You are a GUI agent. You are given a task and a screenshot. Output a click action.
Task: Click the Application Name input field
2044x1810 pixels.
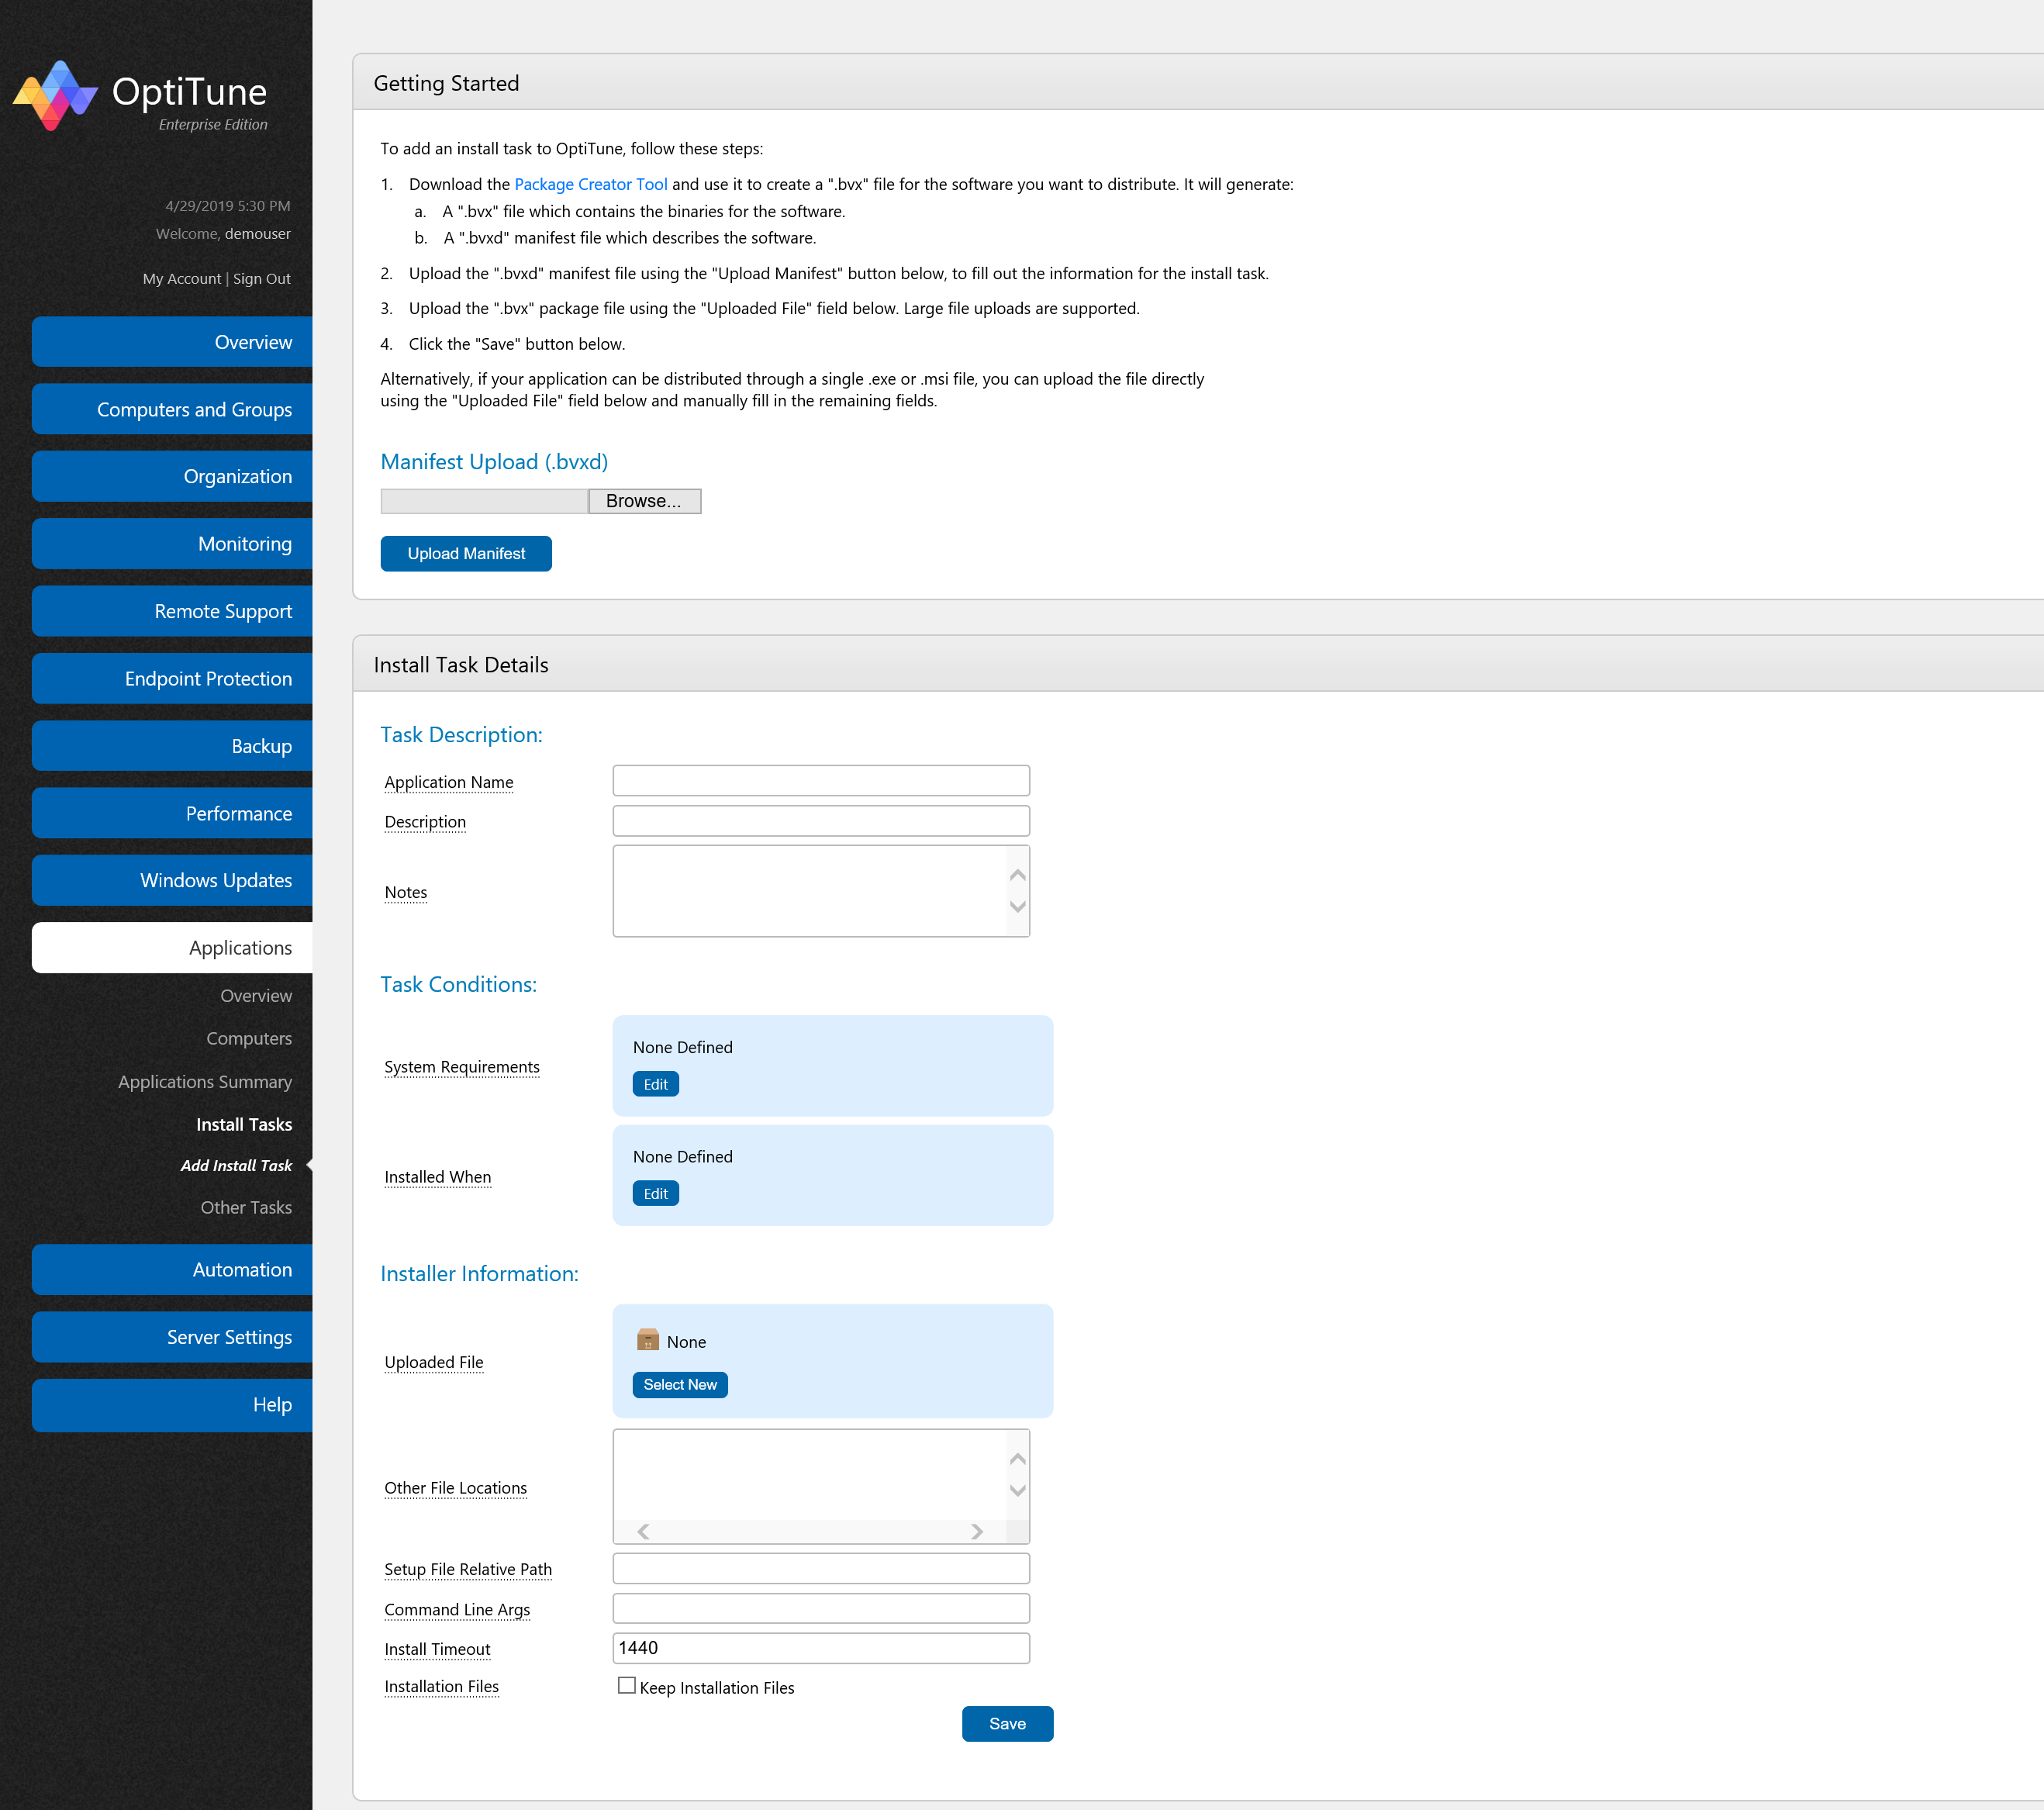pyautogui.click(x=820, y=779)
